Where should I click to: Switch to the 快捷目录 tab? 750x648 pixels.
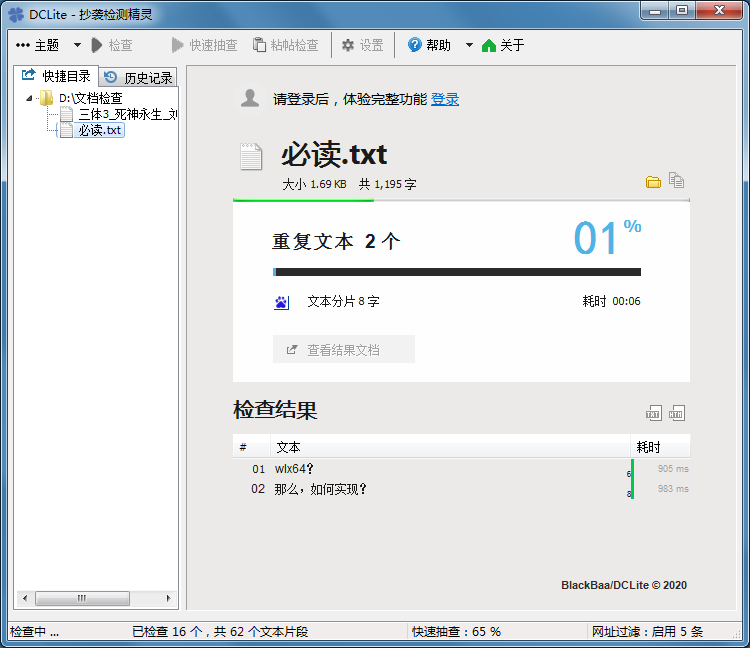56,76
